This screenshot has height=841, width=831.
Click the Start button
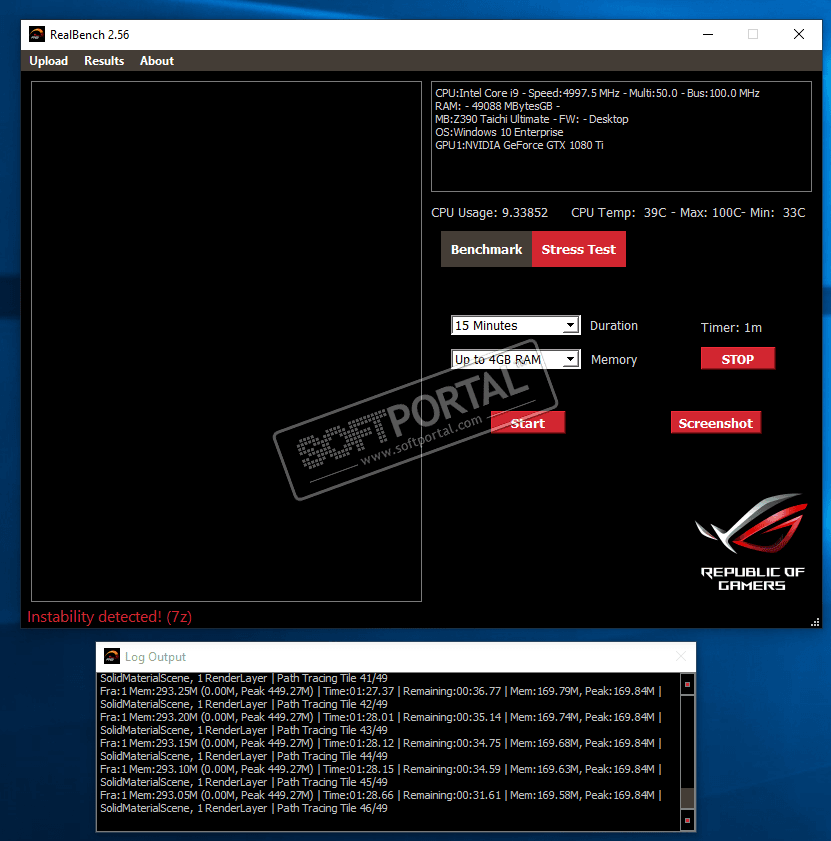527,423
